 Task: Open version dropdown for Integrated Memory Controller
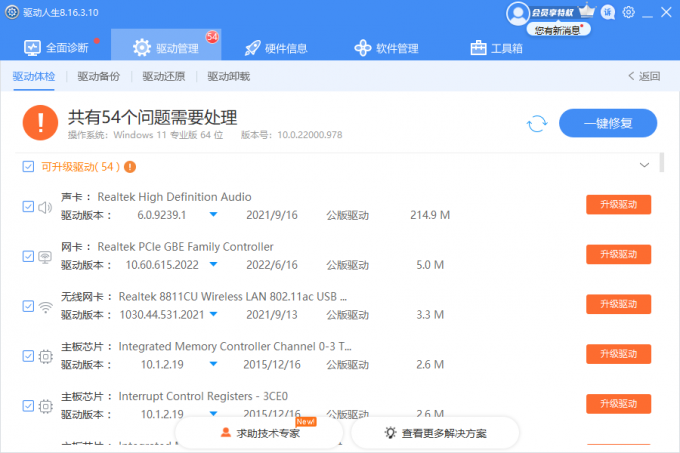pos(213,364)
